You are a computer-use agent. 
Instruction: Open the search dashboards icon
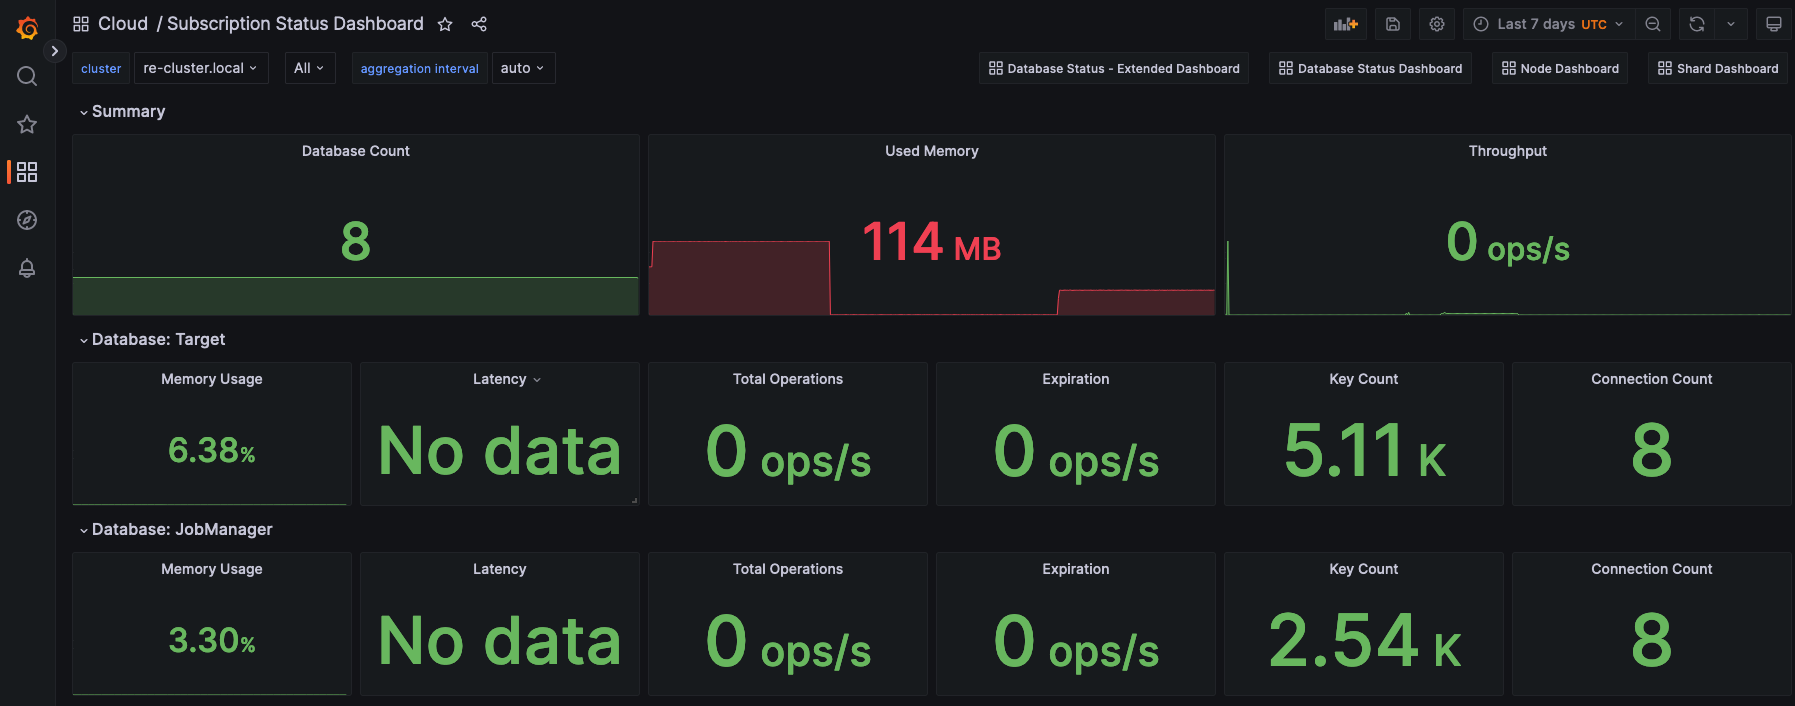pyautogui.click(x=27, y=76)
